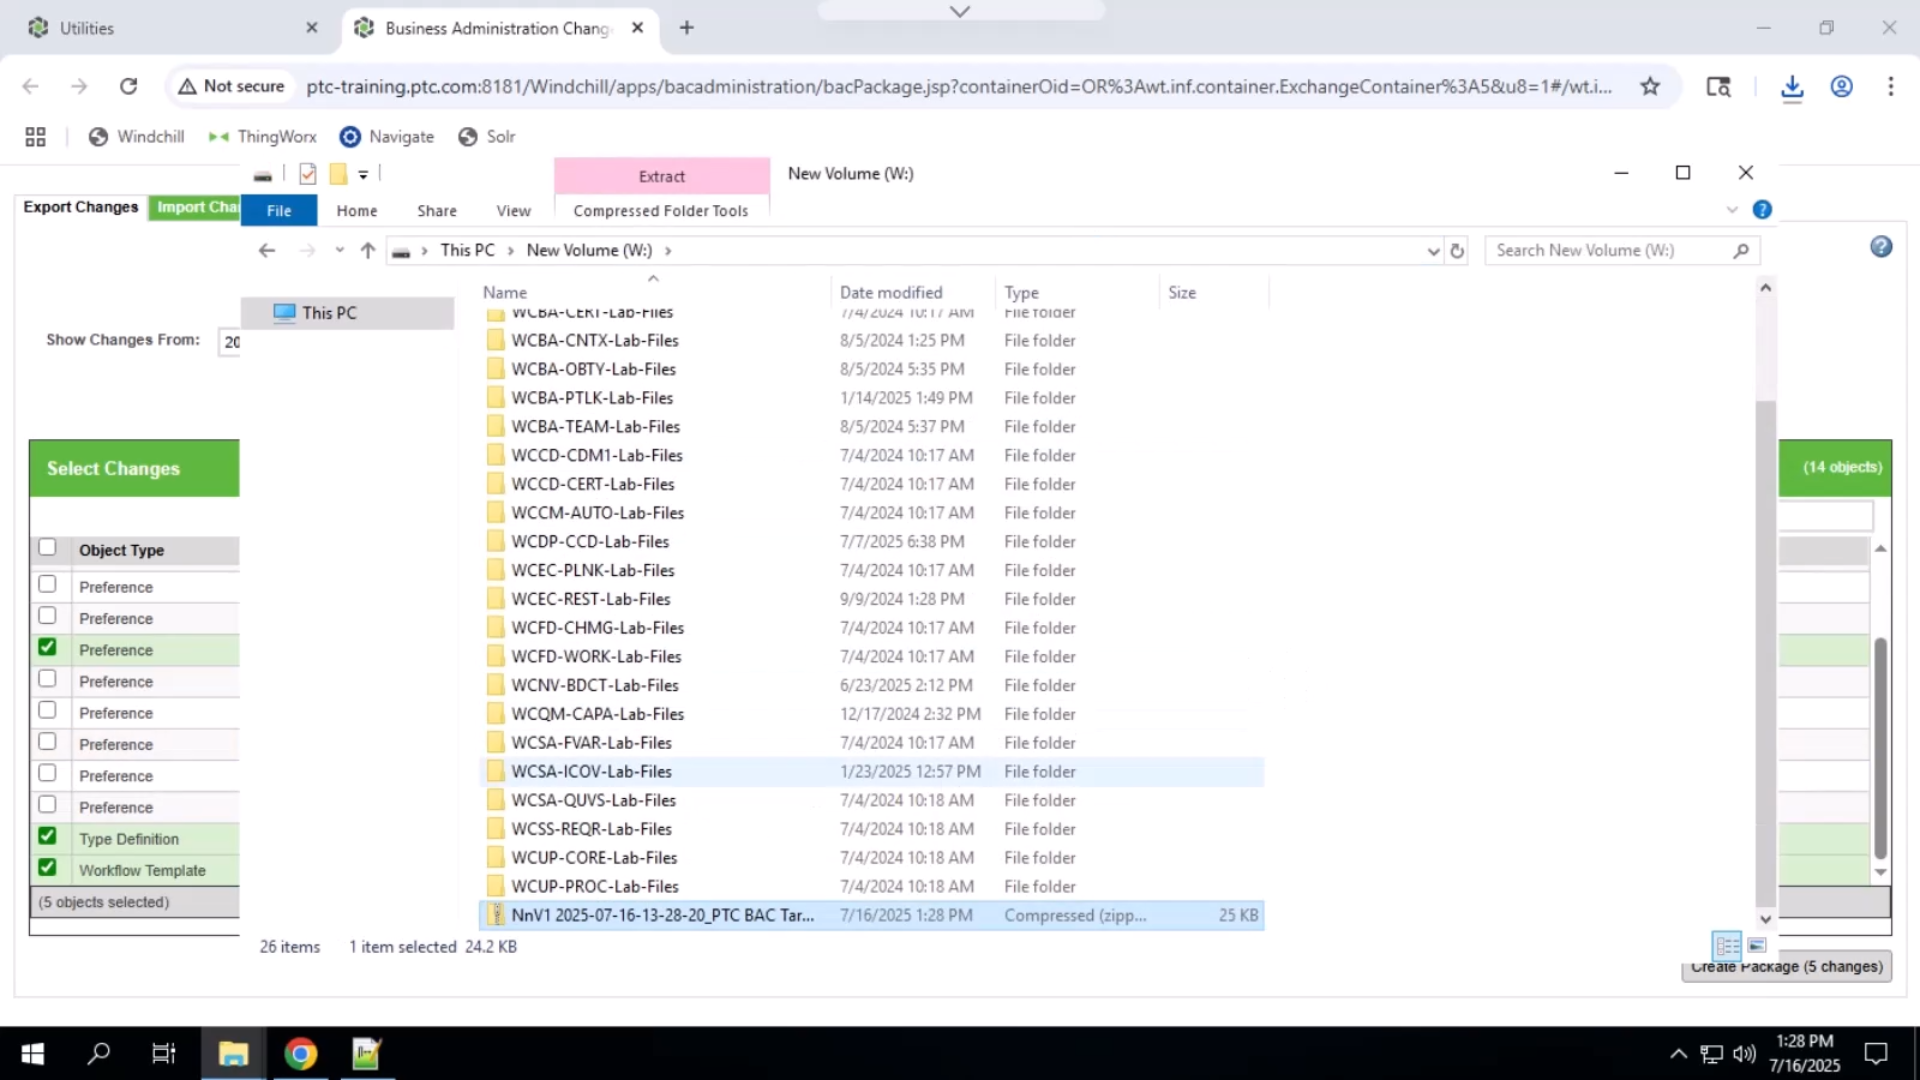1920x1080 pixels.
Task: Open the Customize Quick Access Toolbar dropdown
Action: [363, 175]
